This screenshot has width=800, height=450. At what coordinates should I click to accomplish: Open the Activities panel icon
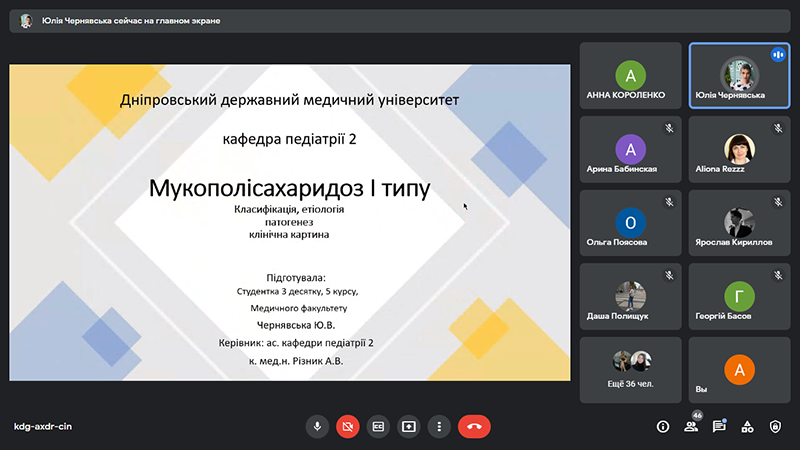(746, 426)
